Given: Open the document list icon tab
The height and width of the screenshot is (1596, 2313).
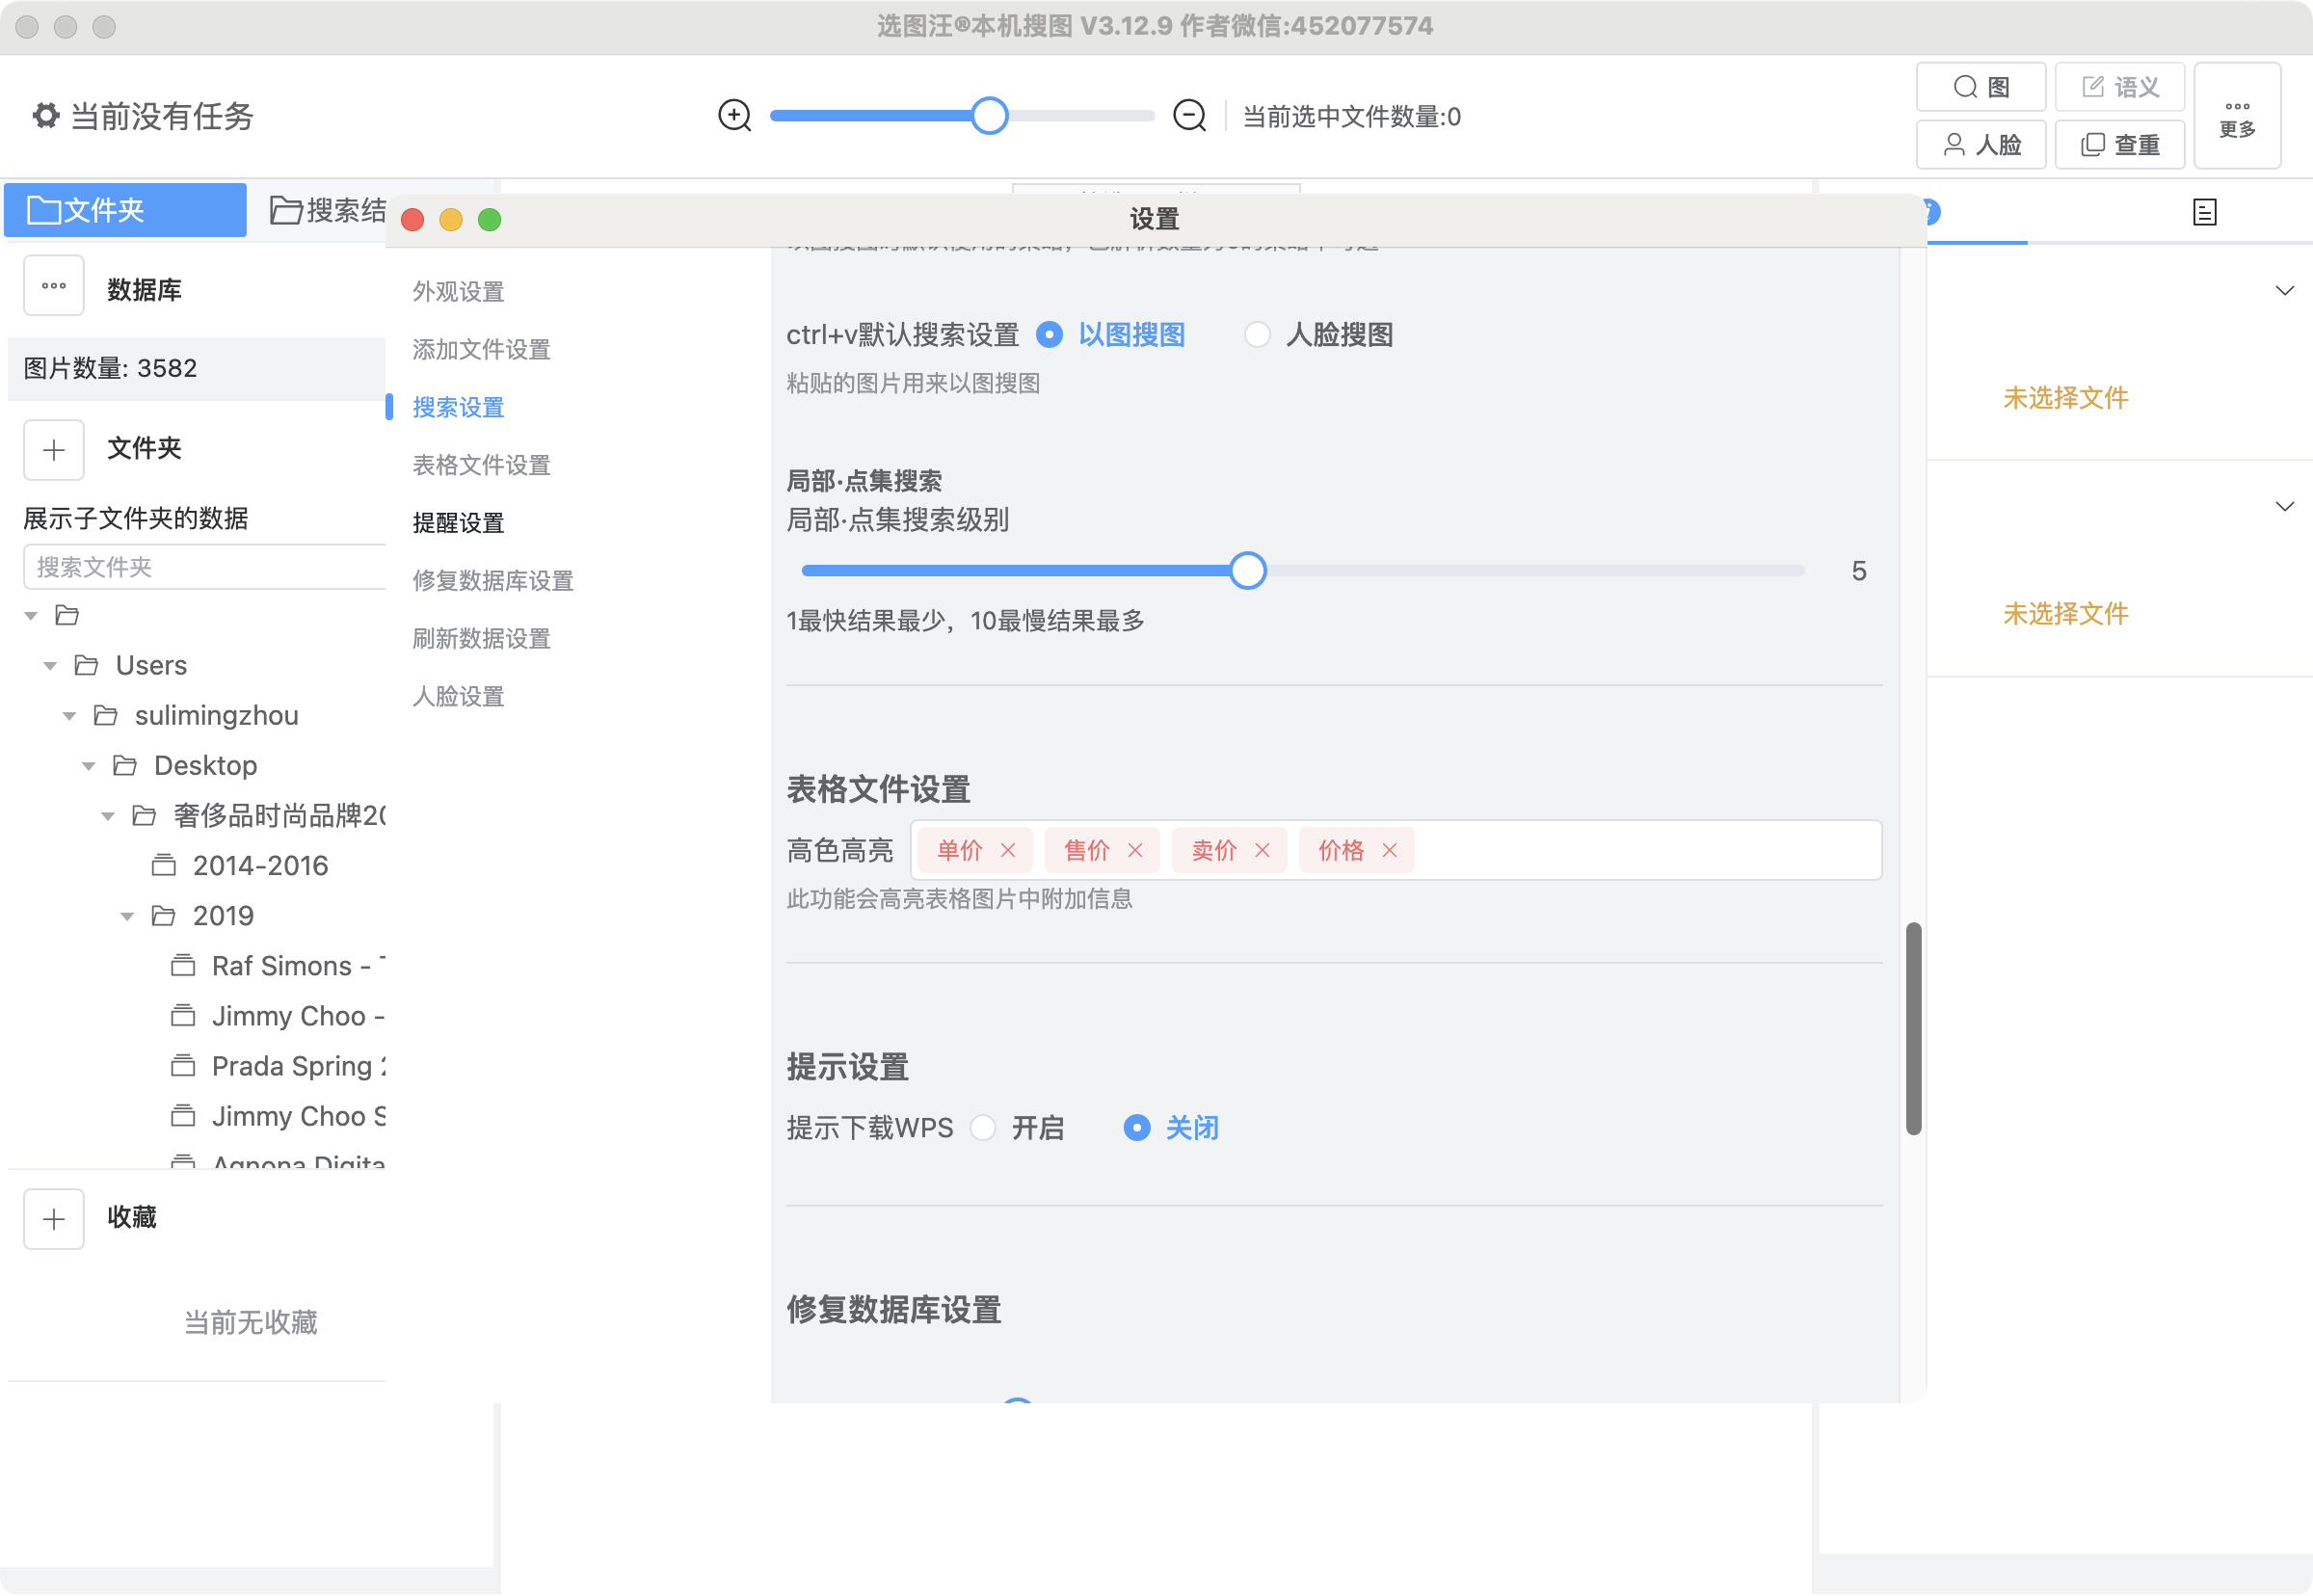Looking at the screenshot, I should click(x=2204, y=212).
